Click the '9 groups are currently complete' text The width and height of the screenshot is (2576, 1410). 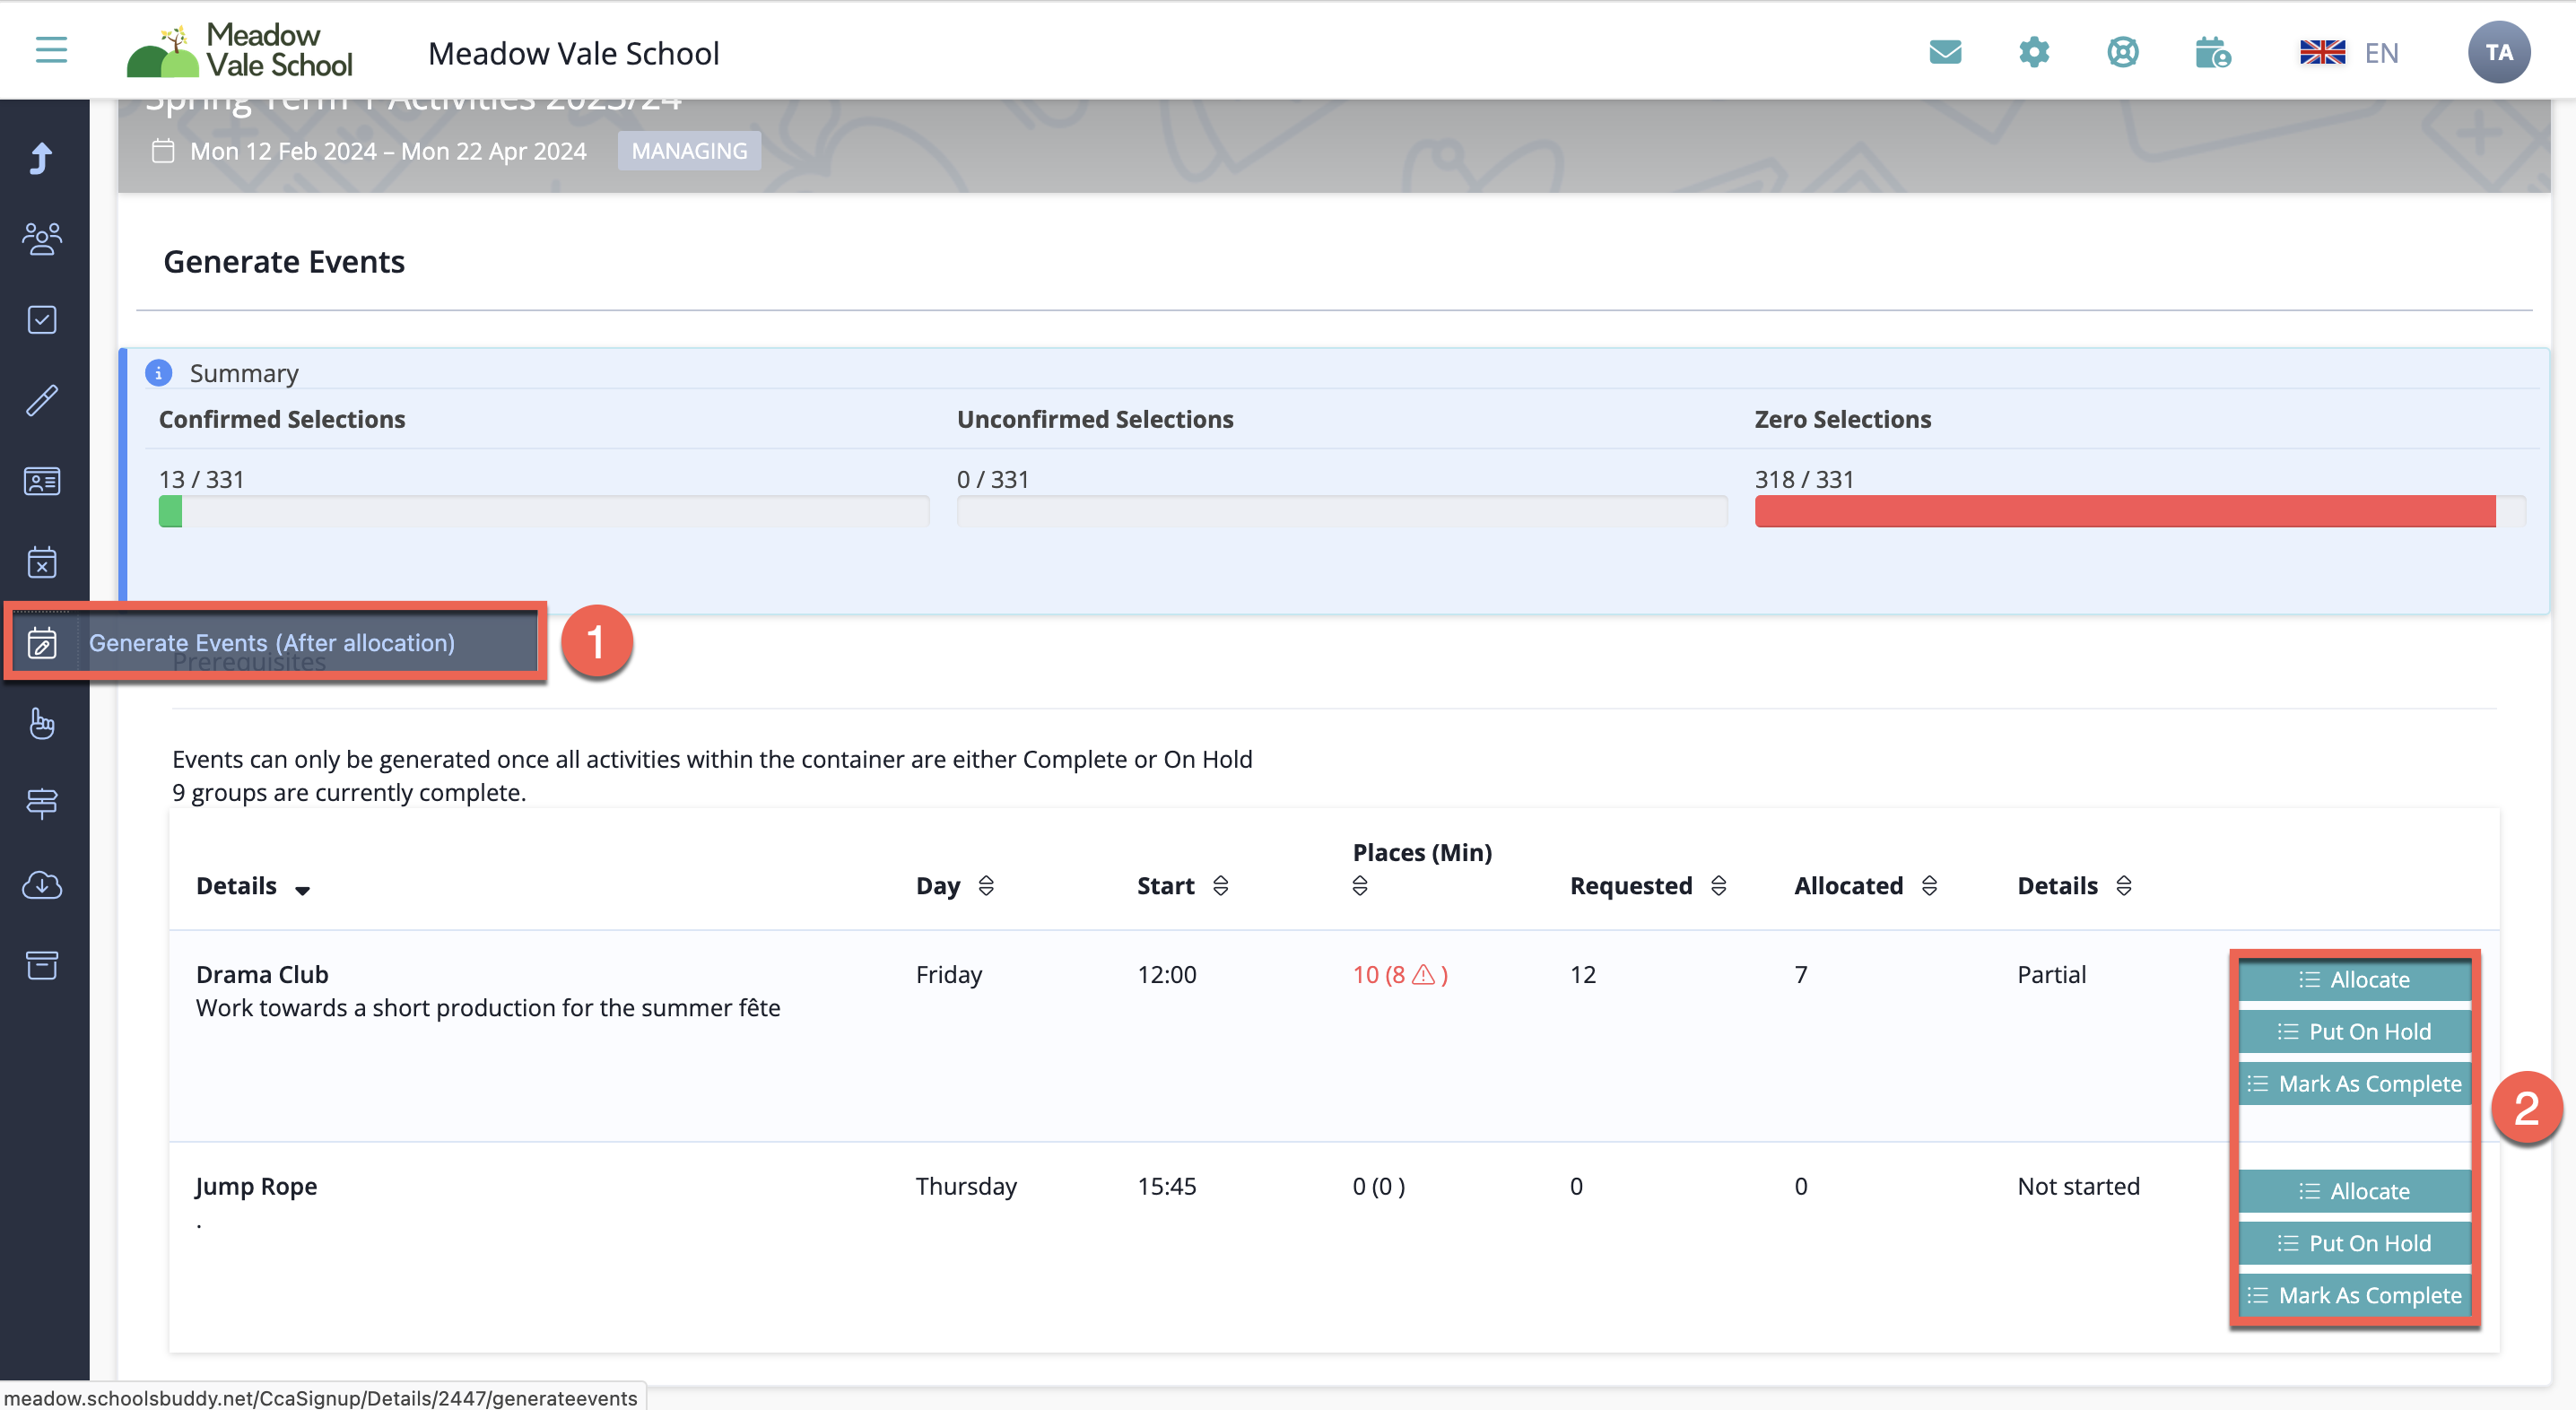(x=349, y=792)
